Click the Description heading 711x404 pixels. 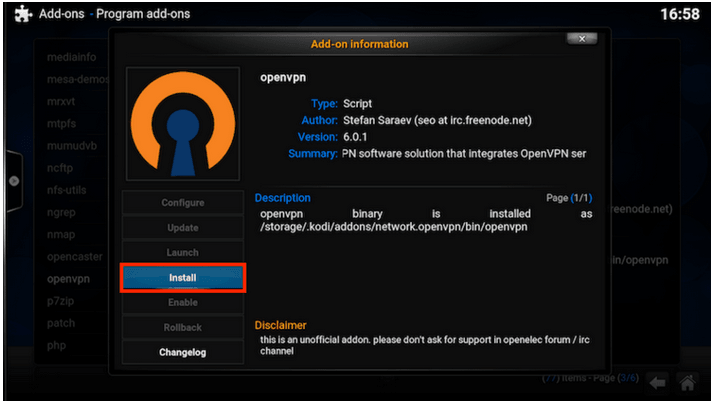(282, 198)
